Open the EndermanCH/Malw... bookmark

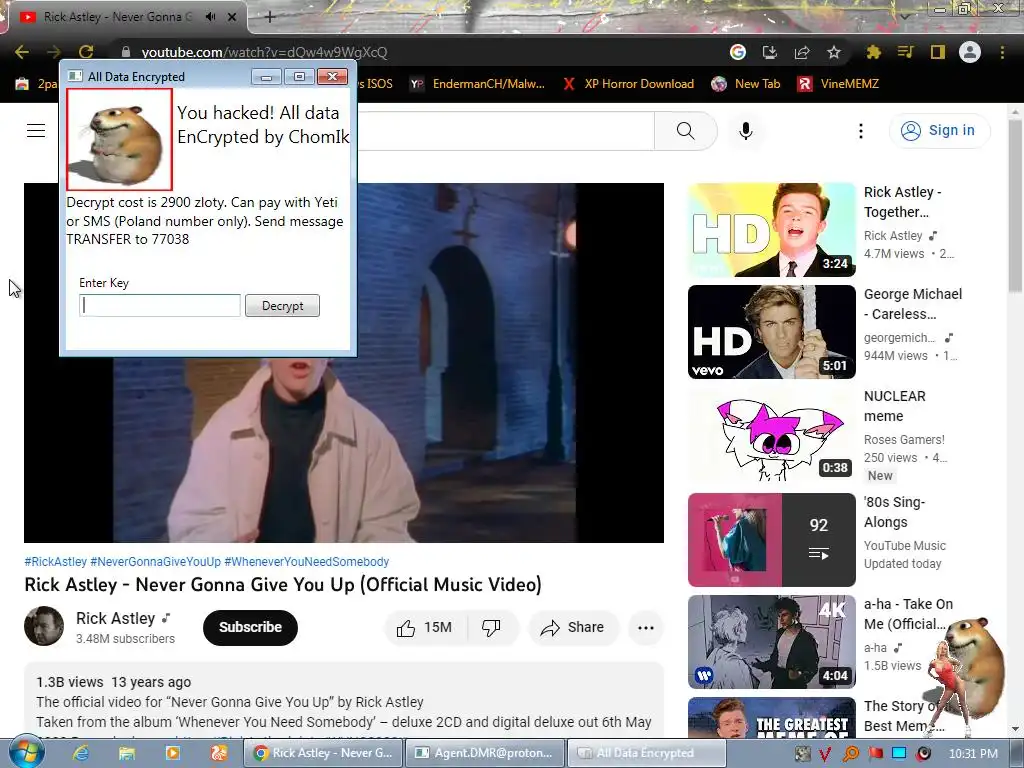[477, 84]
